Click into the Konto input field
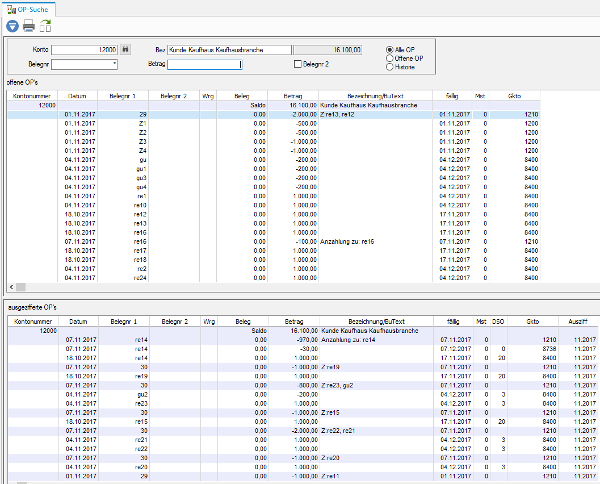This screenshot has height=484, width=600. click(85, 50)
